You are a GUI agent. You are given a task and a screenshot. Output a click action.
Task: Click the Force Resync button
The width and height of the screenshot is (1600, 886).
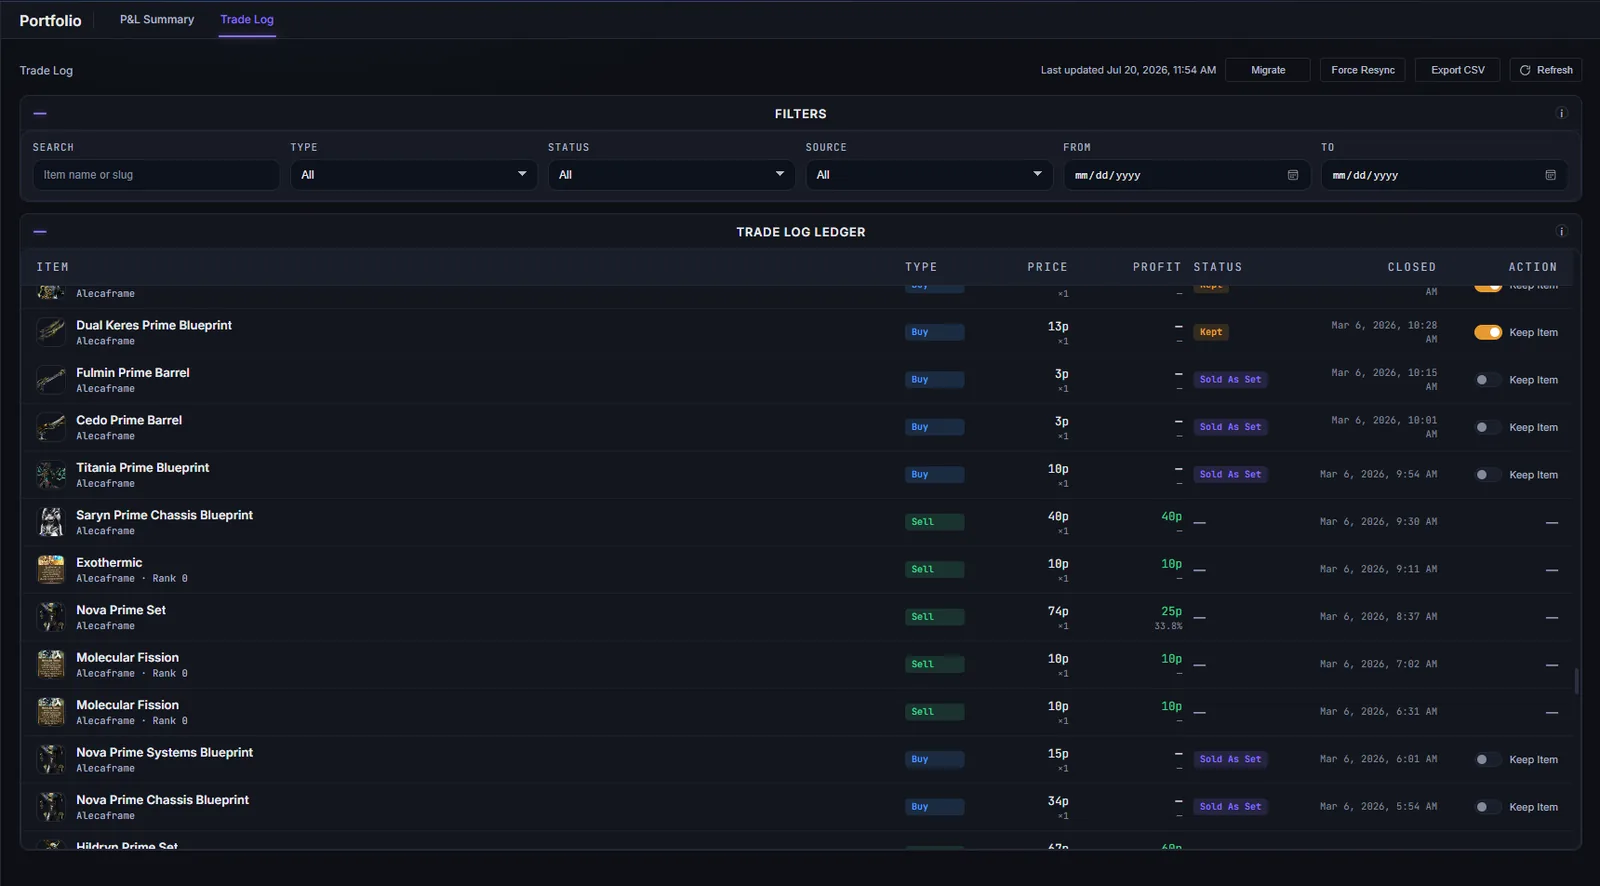tap(1363, 70)
